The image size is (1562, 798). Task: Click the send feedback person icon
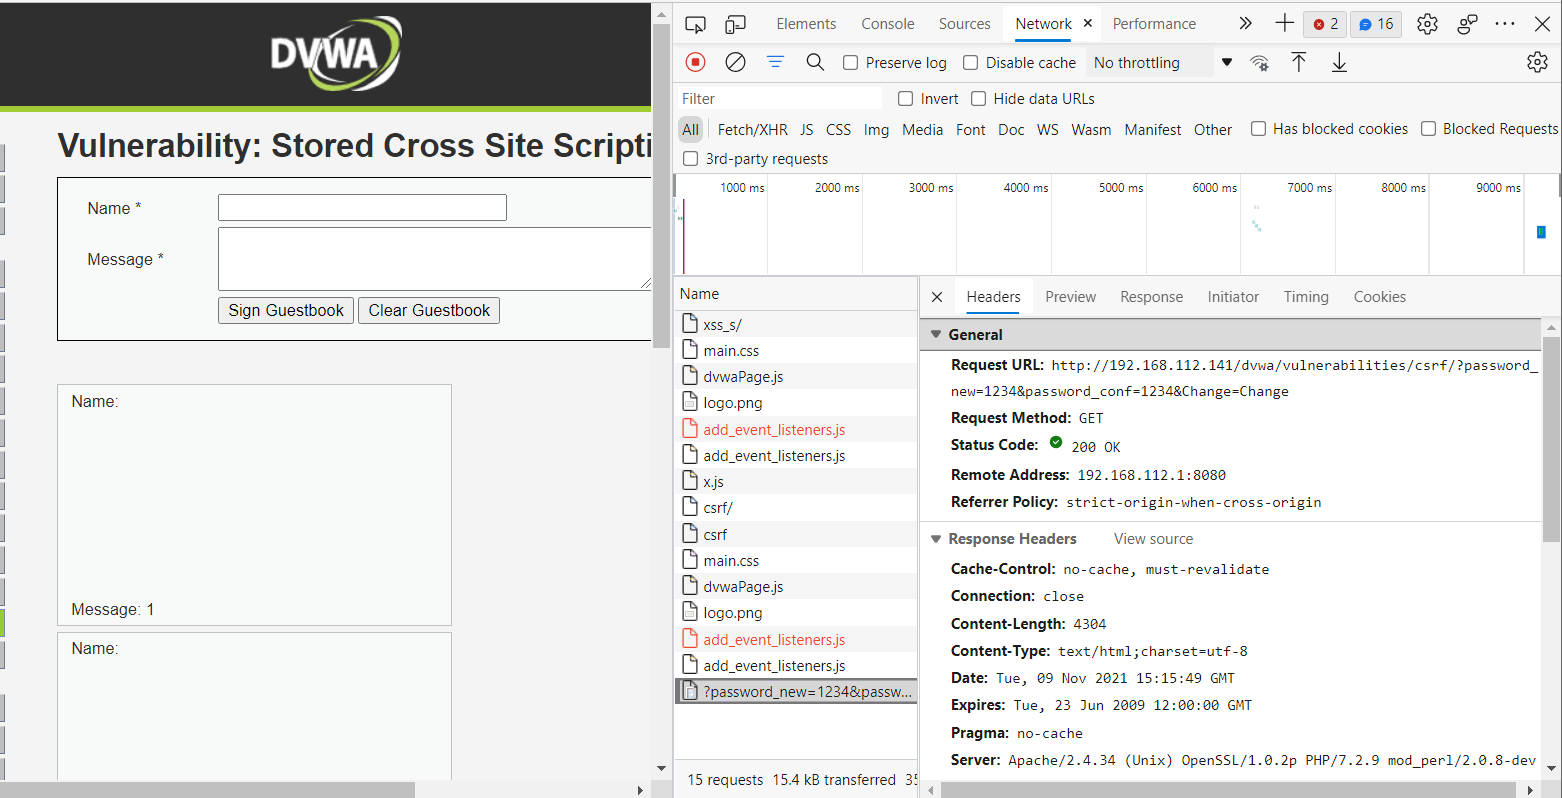coord(1467,24)
